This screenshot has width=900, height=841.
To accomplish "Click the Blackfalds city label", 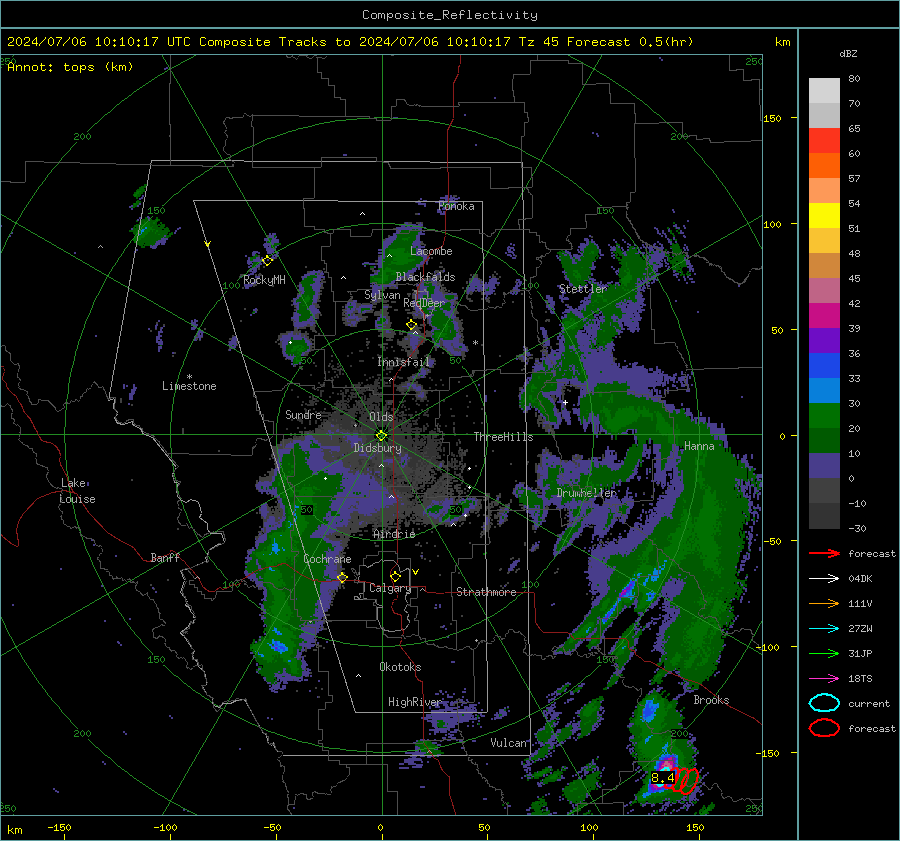I will (x=425, y=277).
